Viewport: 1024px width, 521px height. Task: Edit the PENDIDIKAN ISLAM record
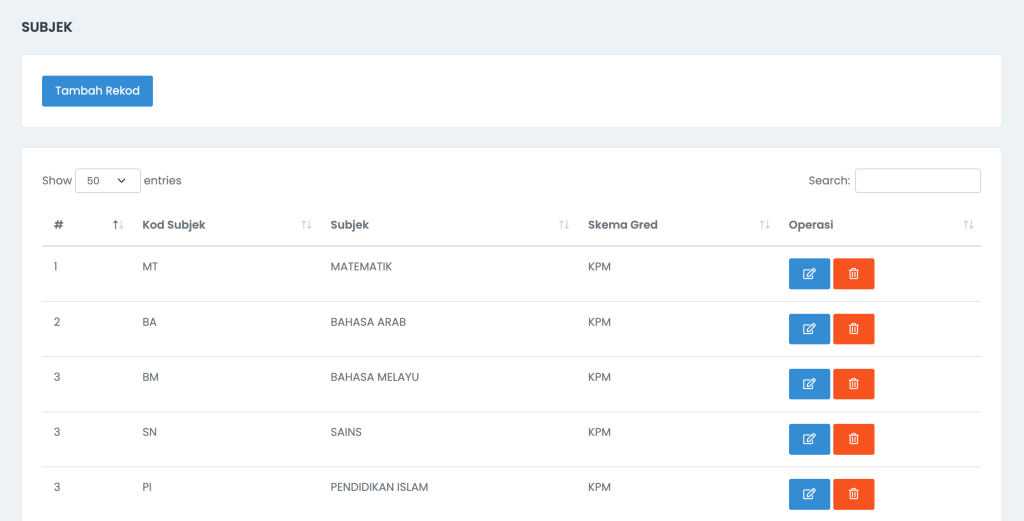coord(809,494)
